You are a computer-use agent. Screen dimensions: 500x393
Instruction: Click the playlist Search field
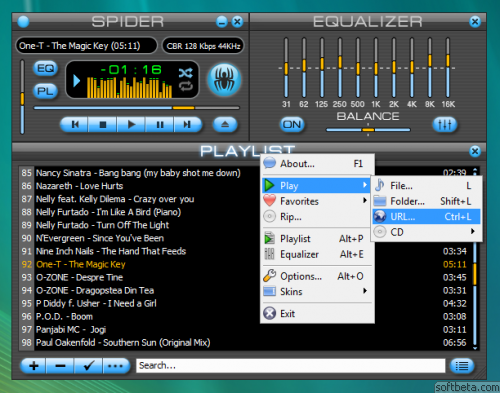[290, 366]
